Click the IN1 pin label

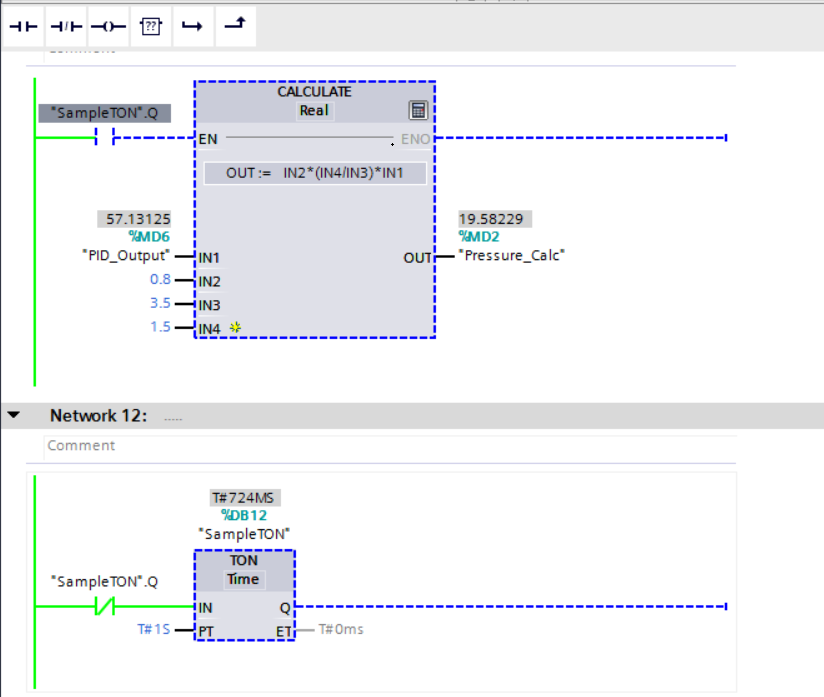pyautogui.click(x=209, y=258)
